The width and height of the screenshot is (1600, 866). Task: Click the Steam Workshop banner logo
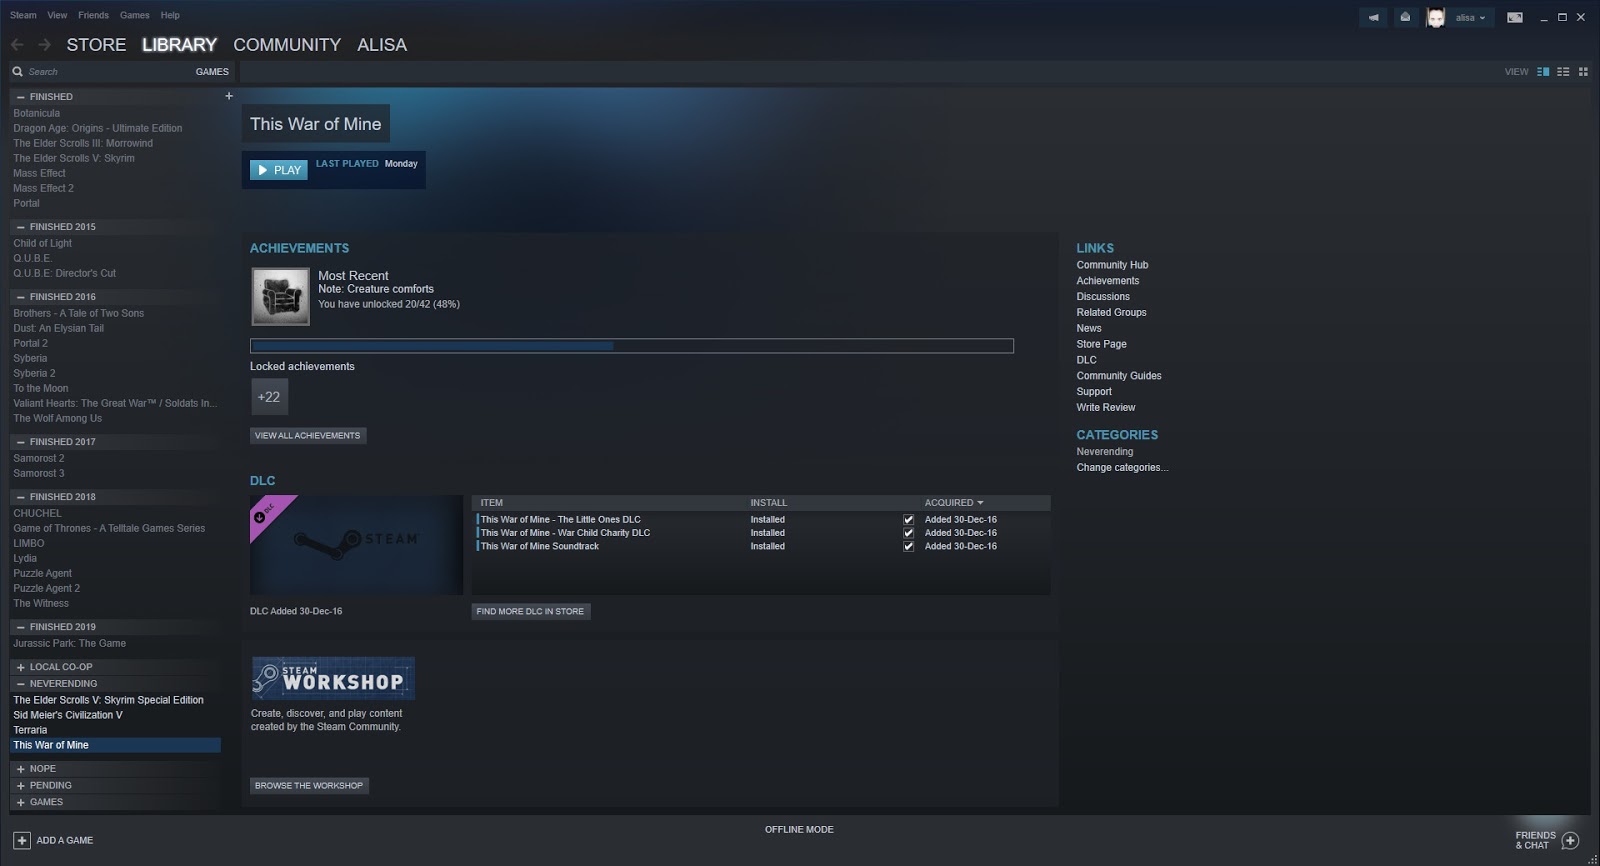(333, 678)
